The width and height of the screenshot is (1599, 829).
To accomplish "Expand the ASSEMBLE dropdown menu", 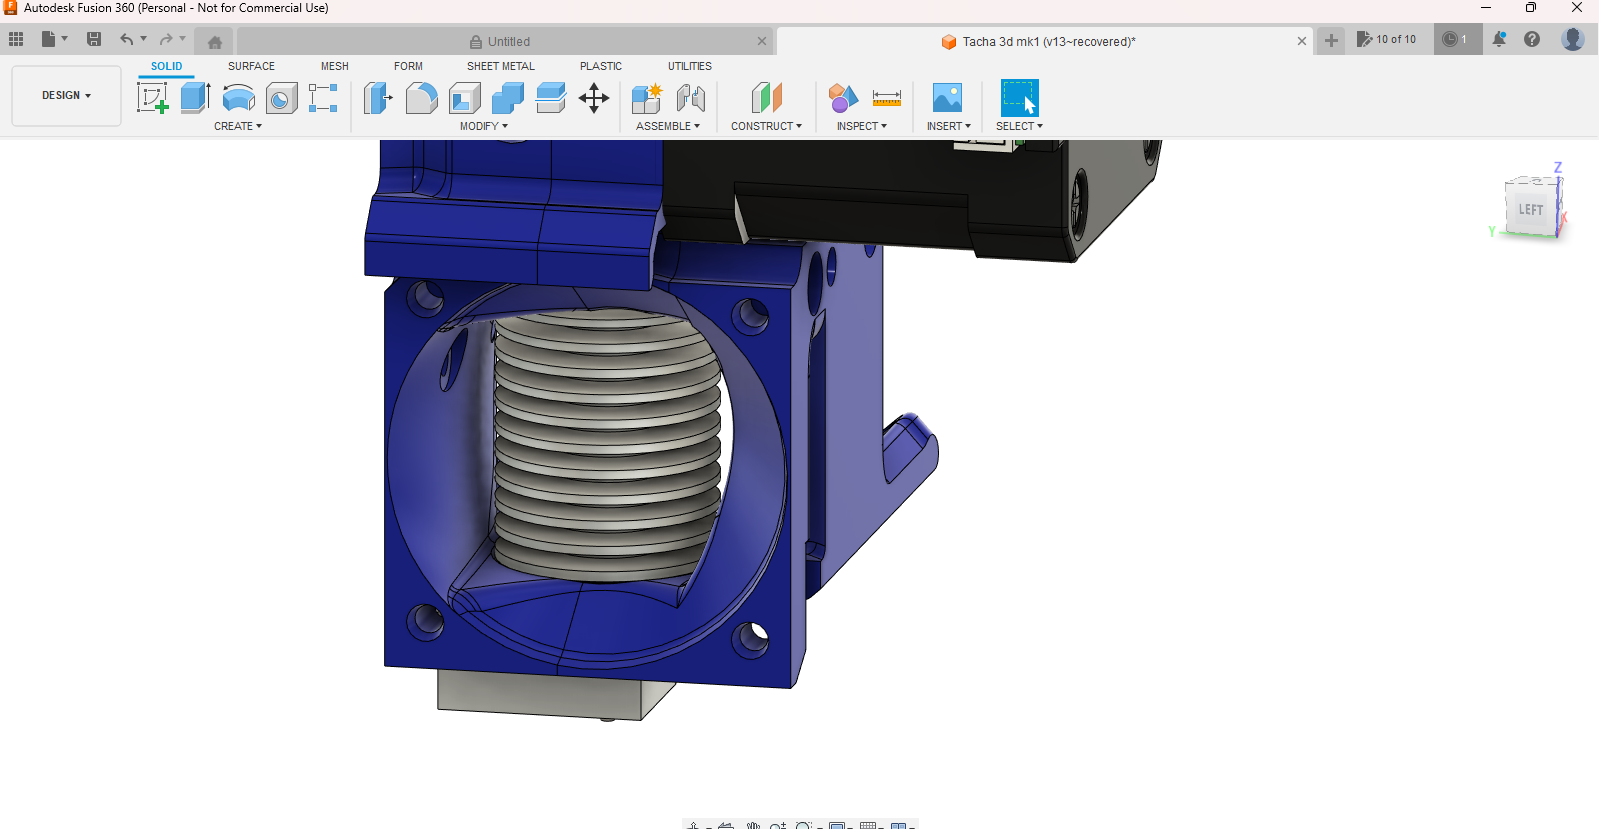I will pyautogui.click(x=668, y=126).
